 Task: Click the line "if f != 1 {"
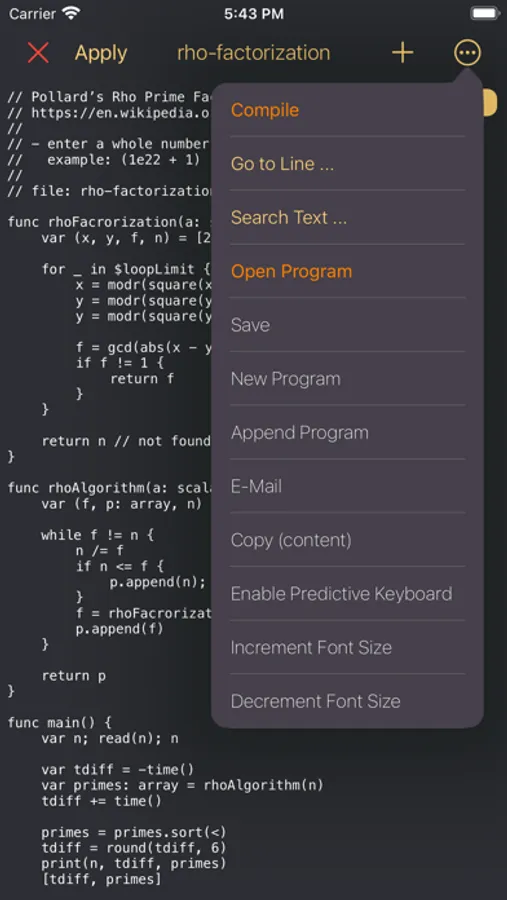[x=119, y=363]
